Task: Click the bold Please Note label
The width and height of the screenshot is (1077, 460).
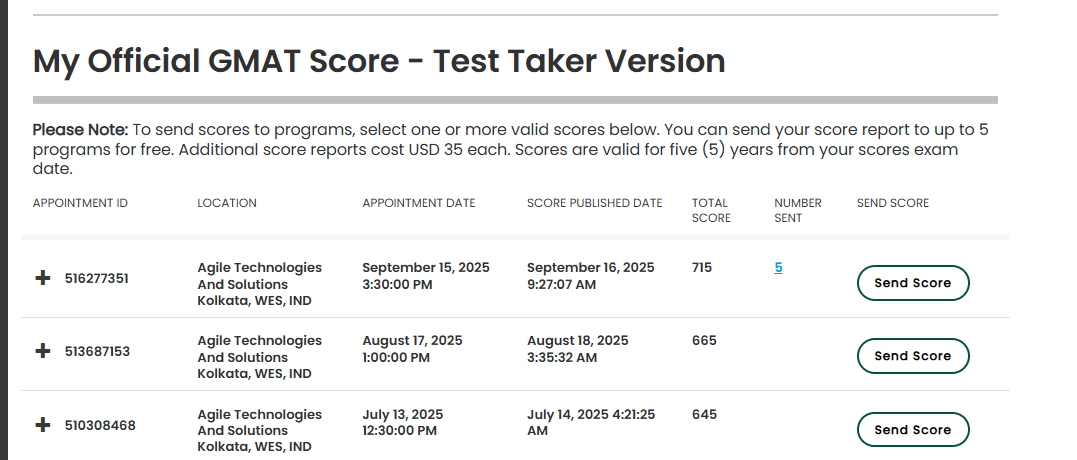Action: click(80, 130)
